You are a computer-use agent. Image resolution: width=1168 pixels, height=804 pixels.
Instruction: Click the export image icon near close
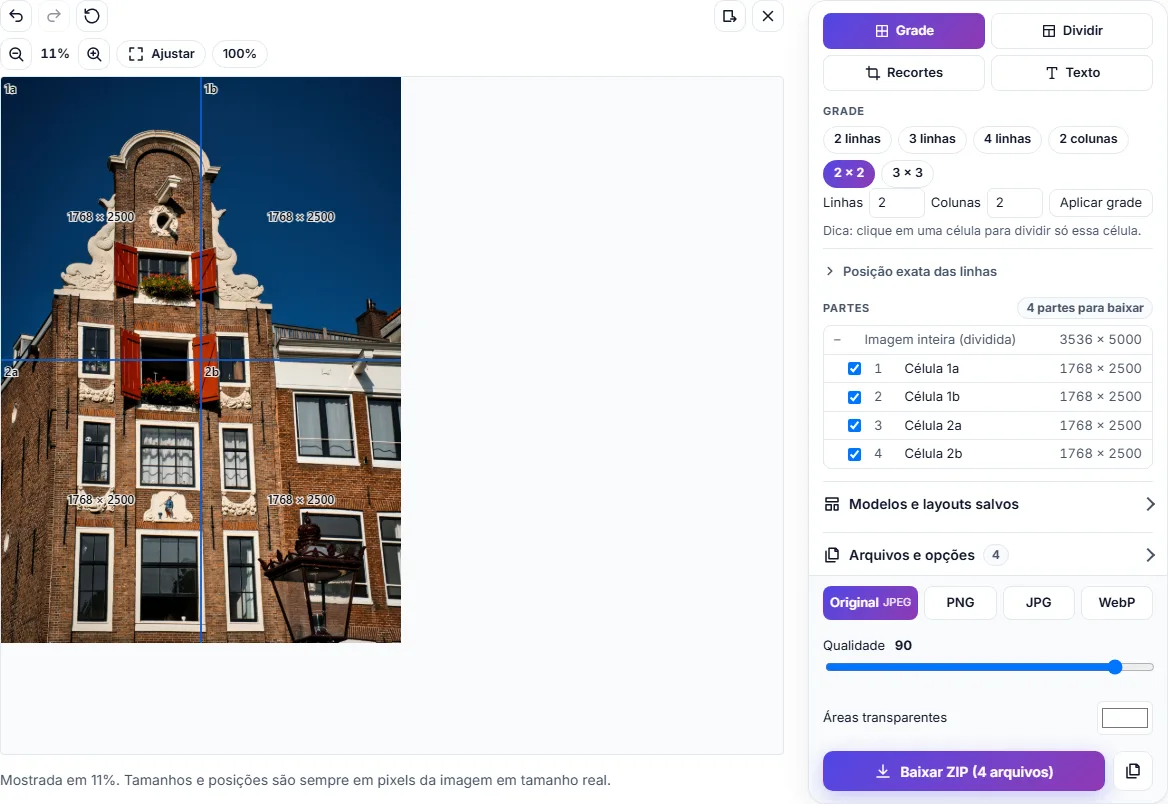click(x=730, y=16)
